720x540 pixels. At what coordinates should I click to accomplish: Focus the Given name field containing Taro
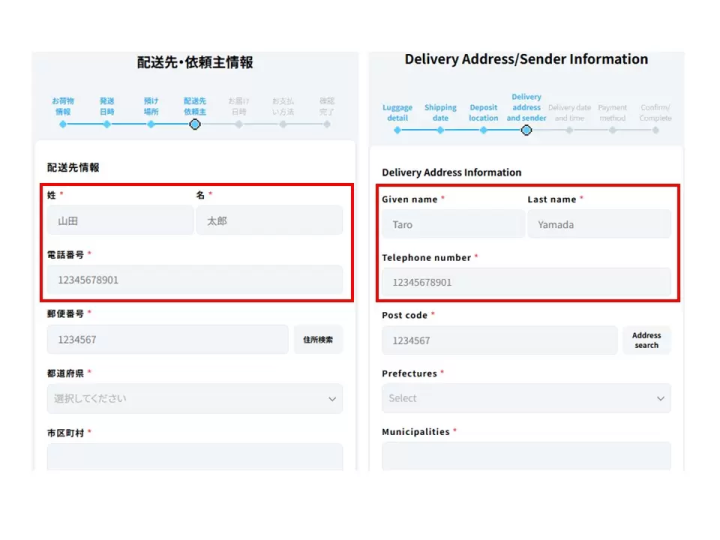coord(453,225)
